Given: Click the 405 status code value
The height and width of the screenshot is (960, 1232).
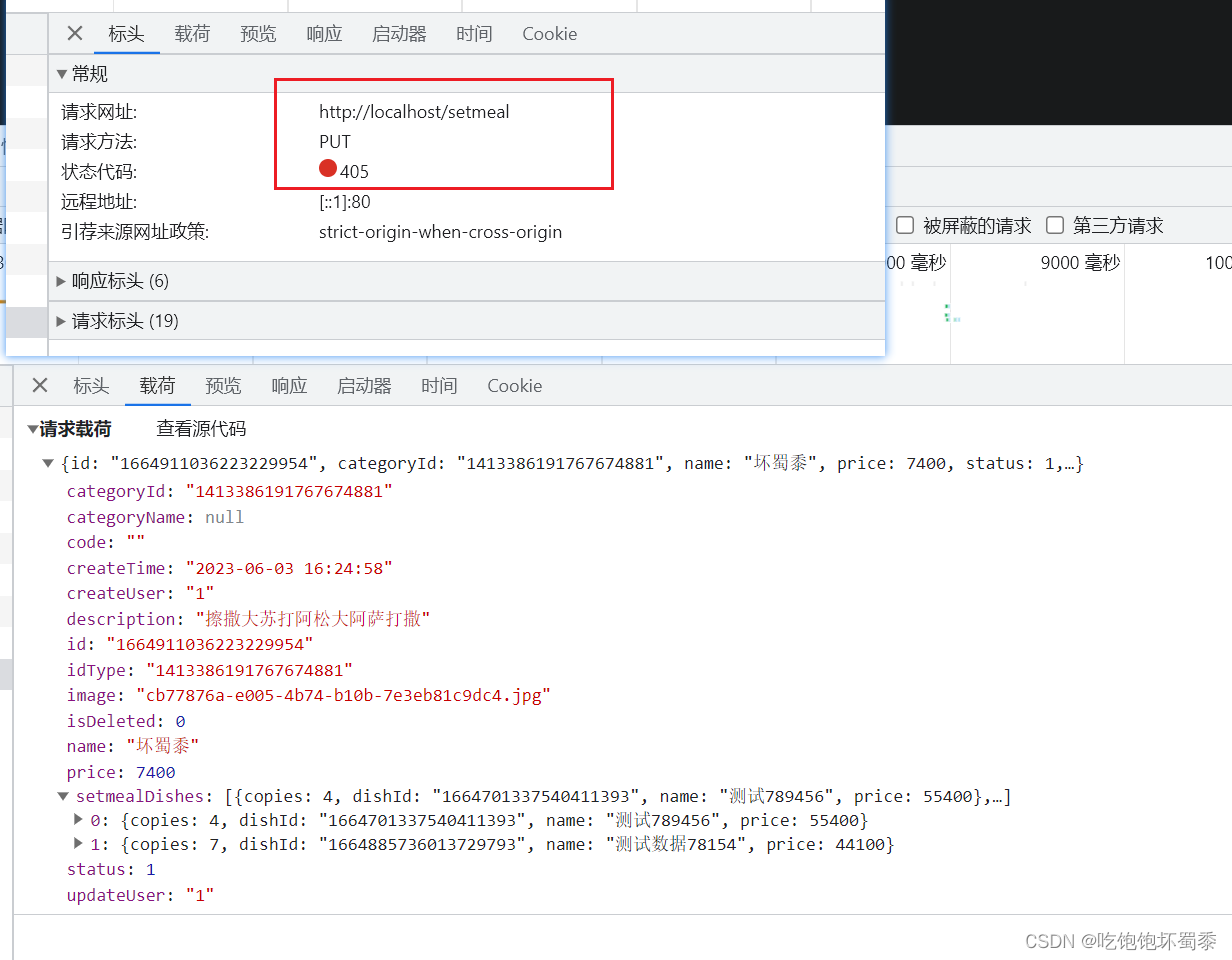Looking at the screenshot, I should (354, 172).
